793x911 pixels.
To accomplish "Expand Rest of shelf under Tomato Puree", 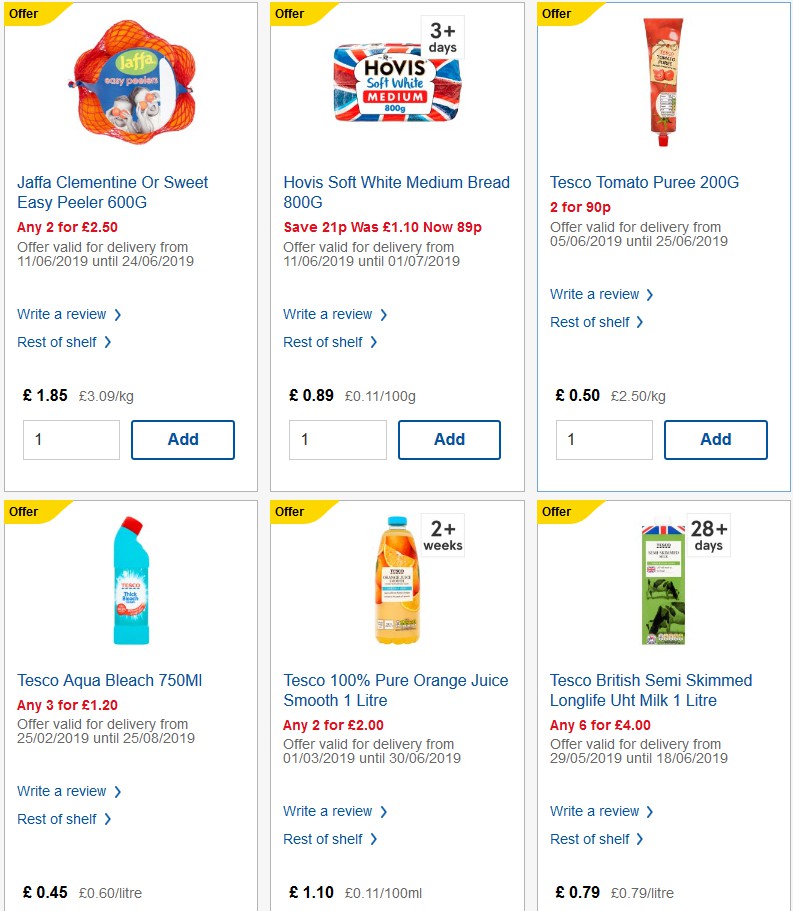I will point(590,322).
